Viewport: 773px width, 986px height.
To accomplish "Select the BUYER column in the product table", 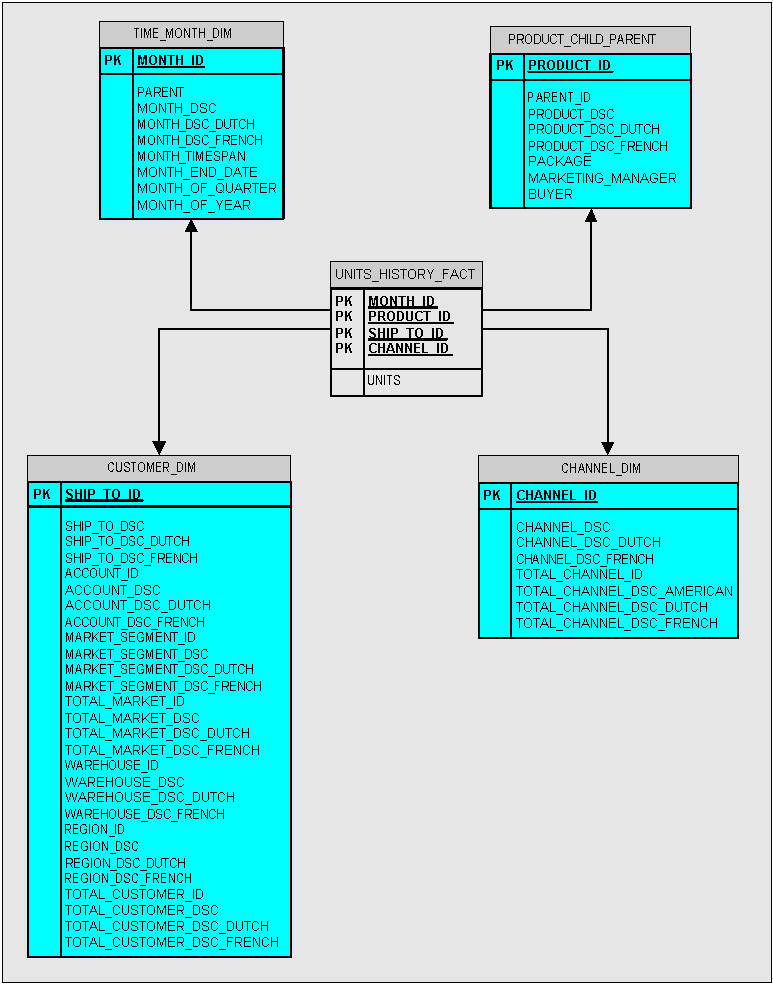I will pyautogui.click(x=550, y=195).
